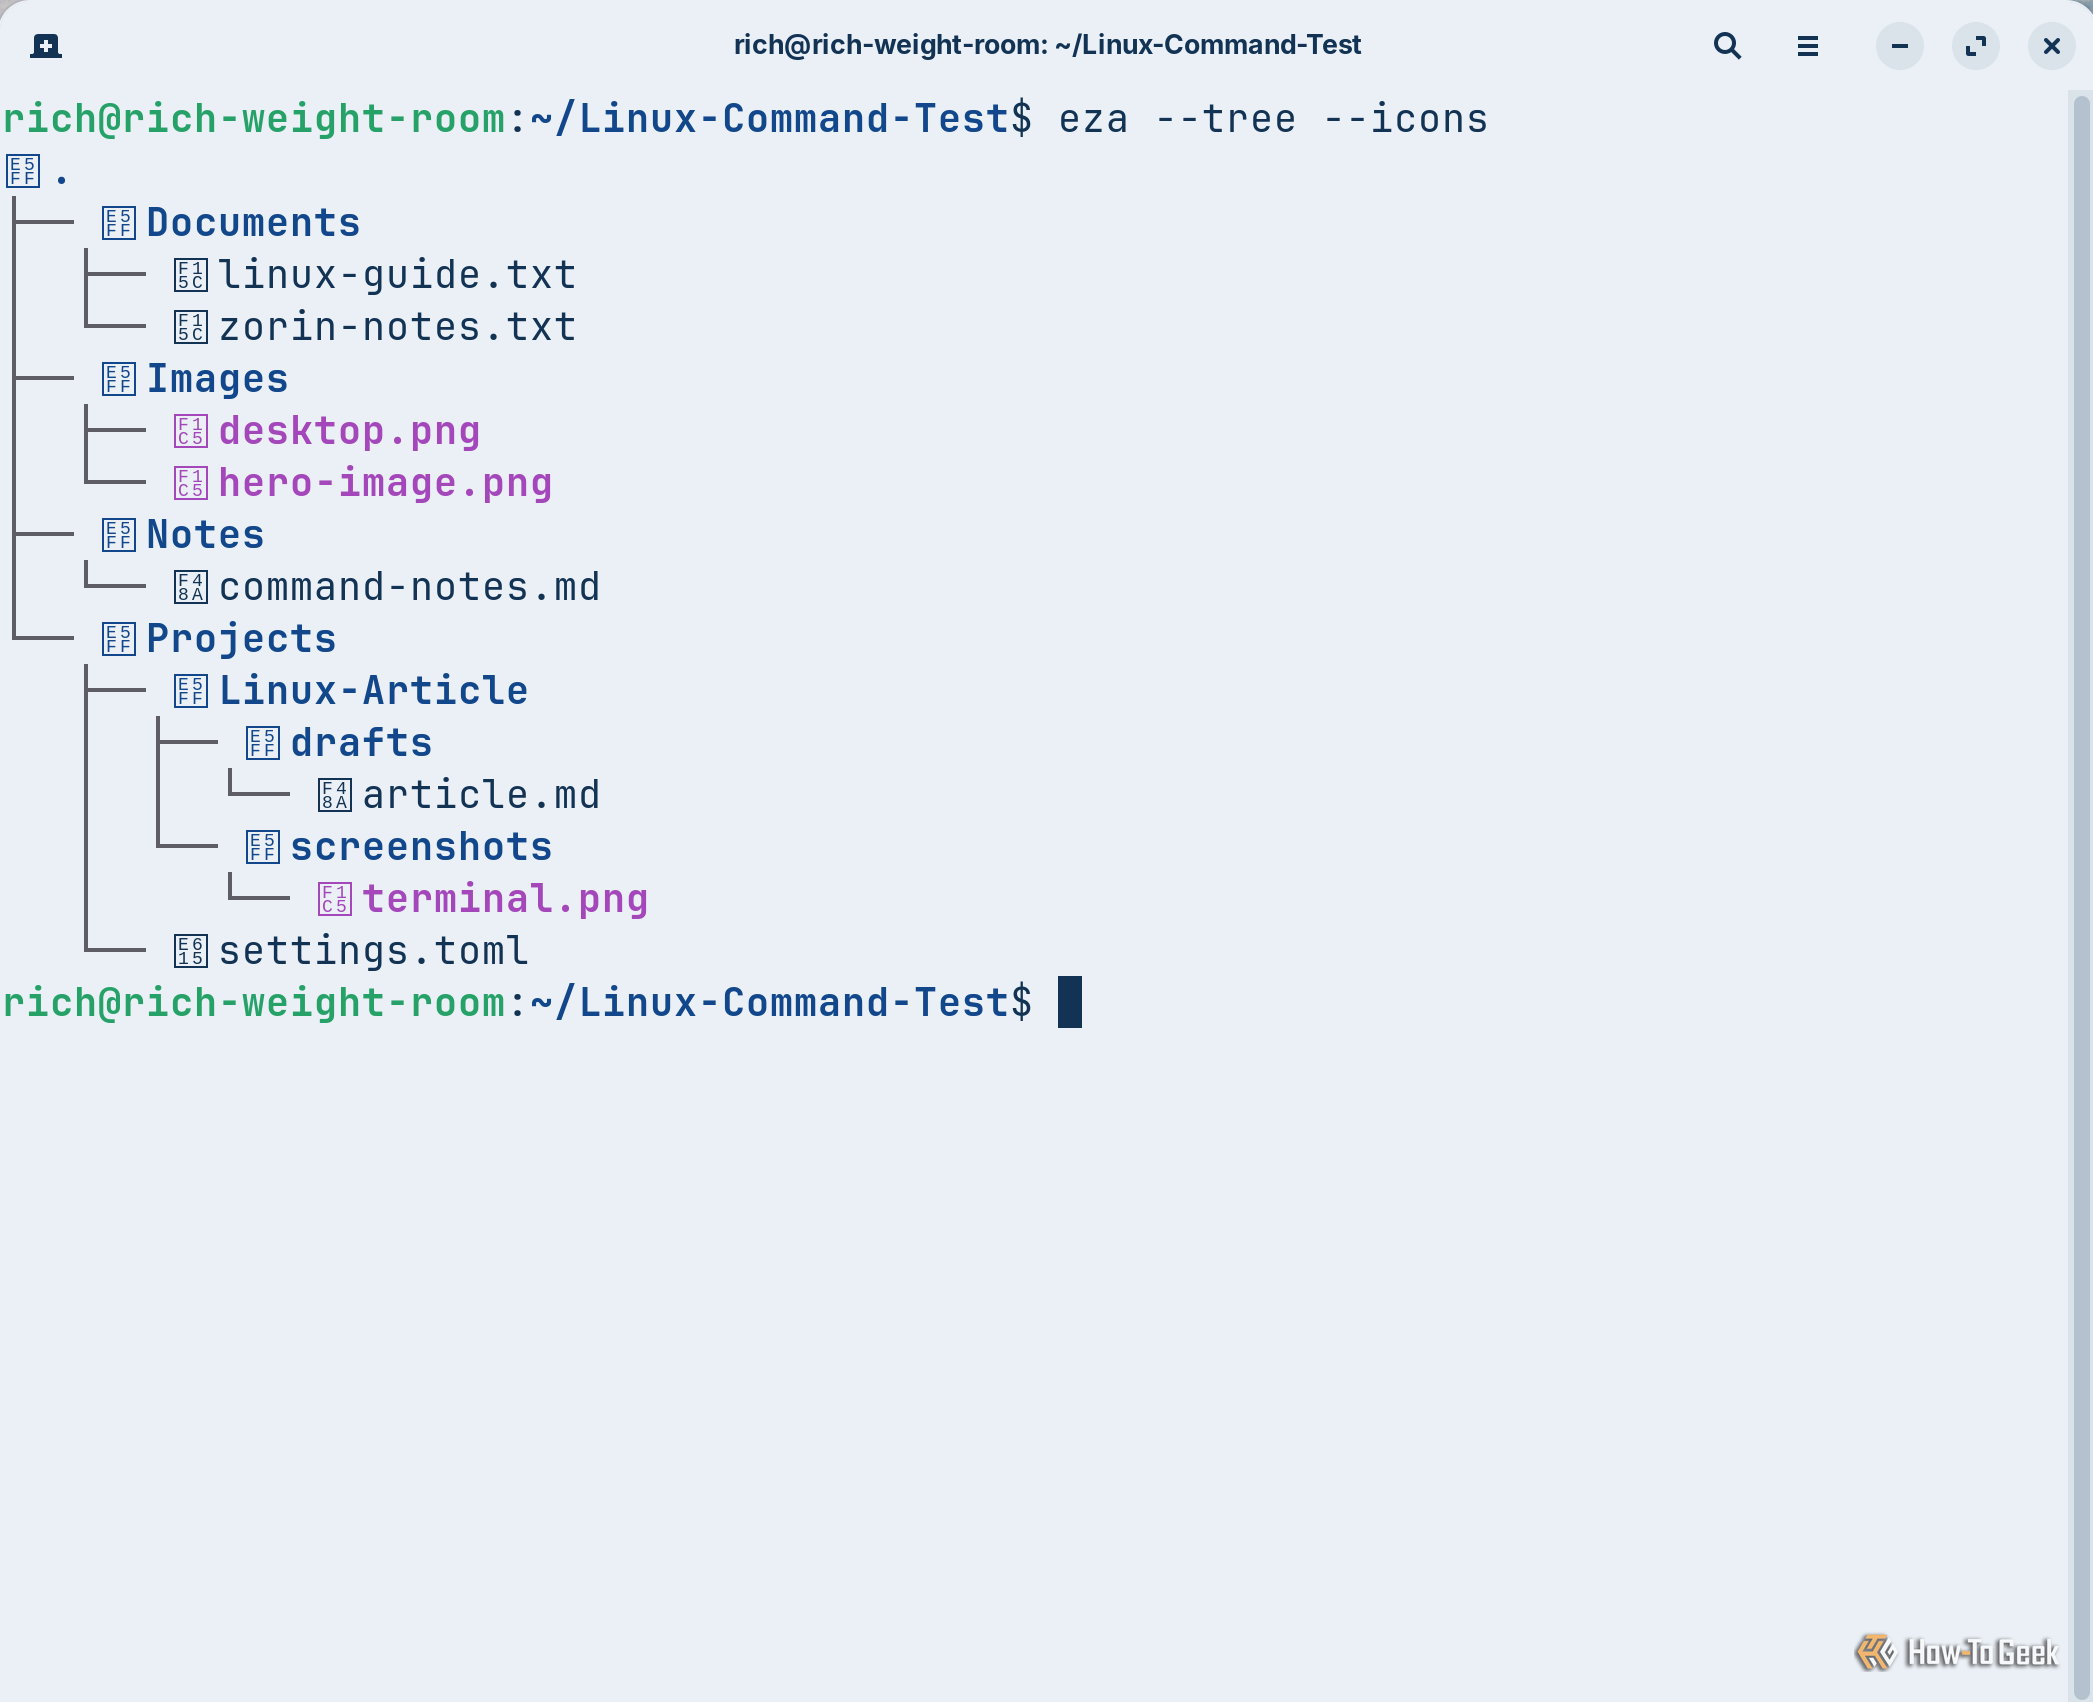Select the desktop.png file name
This screenshot has width=2093, height=1702.
pos(349,431)
